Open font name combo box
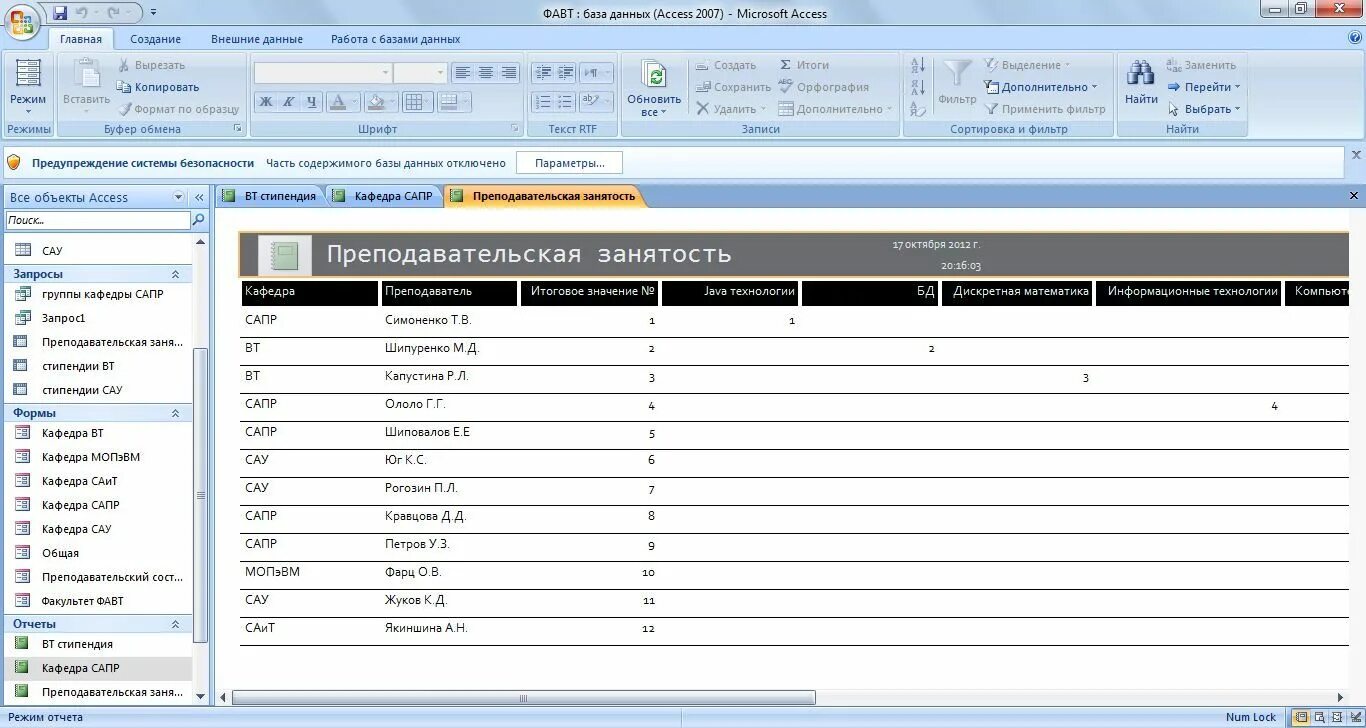The image size is (1366, 728). coord(322,73)
